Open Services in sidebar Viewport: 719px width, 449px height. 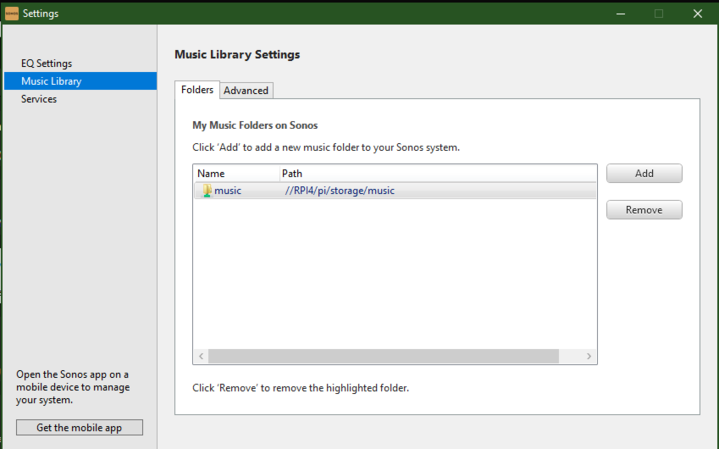39,99
